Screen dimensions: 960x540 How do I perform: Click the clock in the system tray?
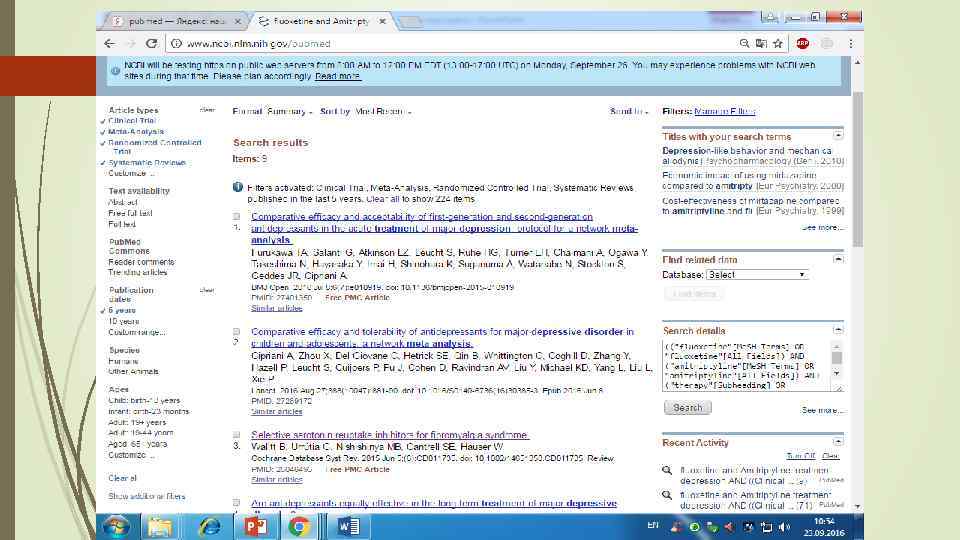point(824,527)
